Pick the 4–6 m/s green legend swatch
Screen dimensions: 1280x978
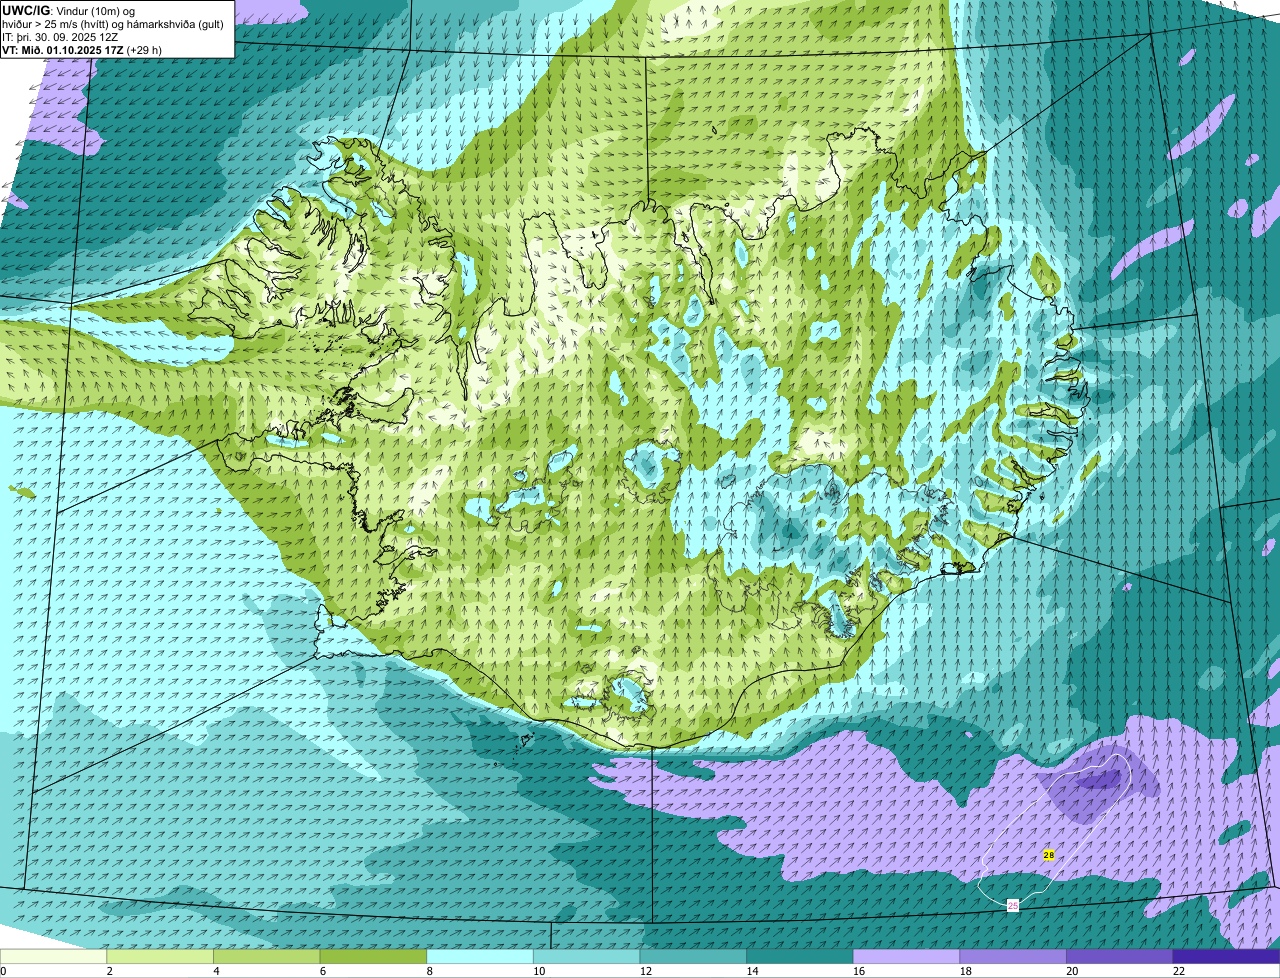pyautogui.click(x=268, y=956)
